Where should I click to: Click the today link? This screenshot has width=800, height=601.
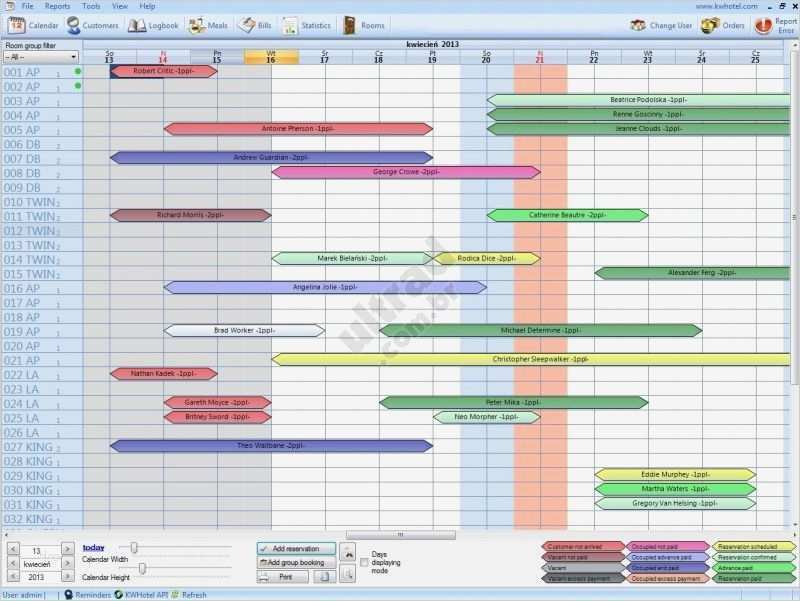tap(92, 547)
